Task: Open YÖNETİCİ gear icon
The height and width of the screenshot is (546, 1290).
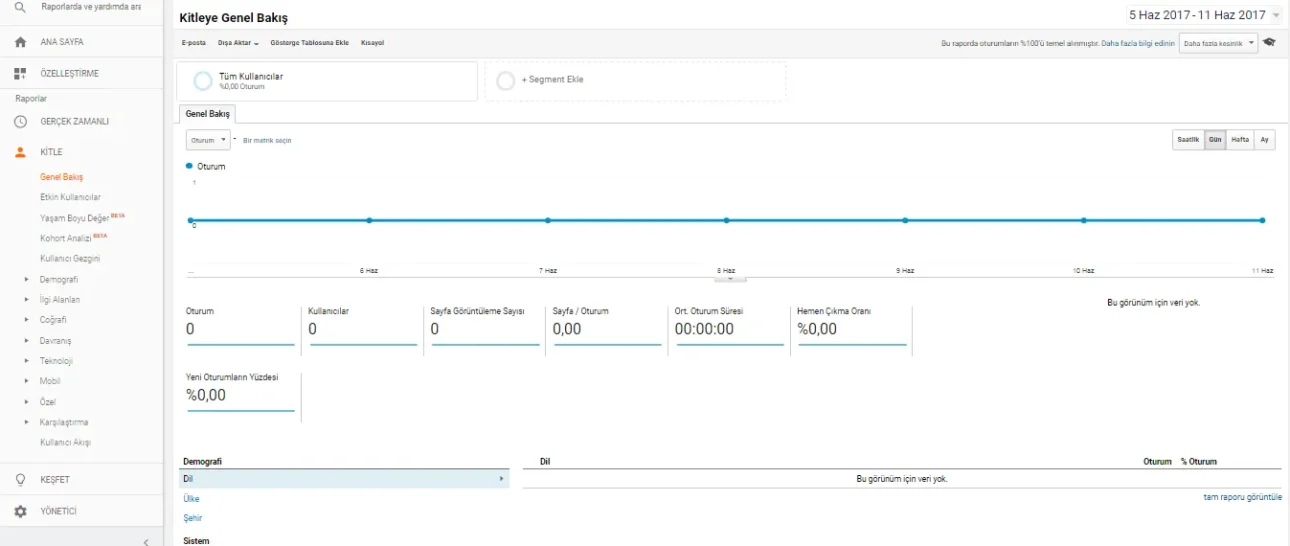Action: 20,511
